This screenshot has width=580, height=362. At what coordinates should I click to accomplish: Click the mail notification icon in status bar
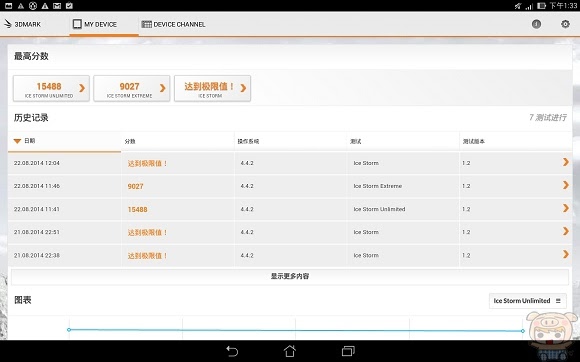point(57,6)
